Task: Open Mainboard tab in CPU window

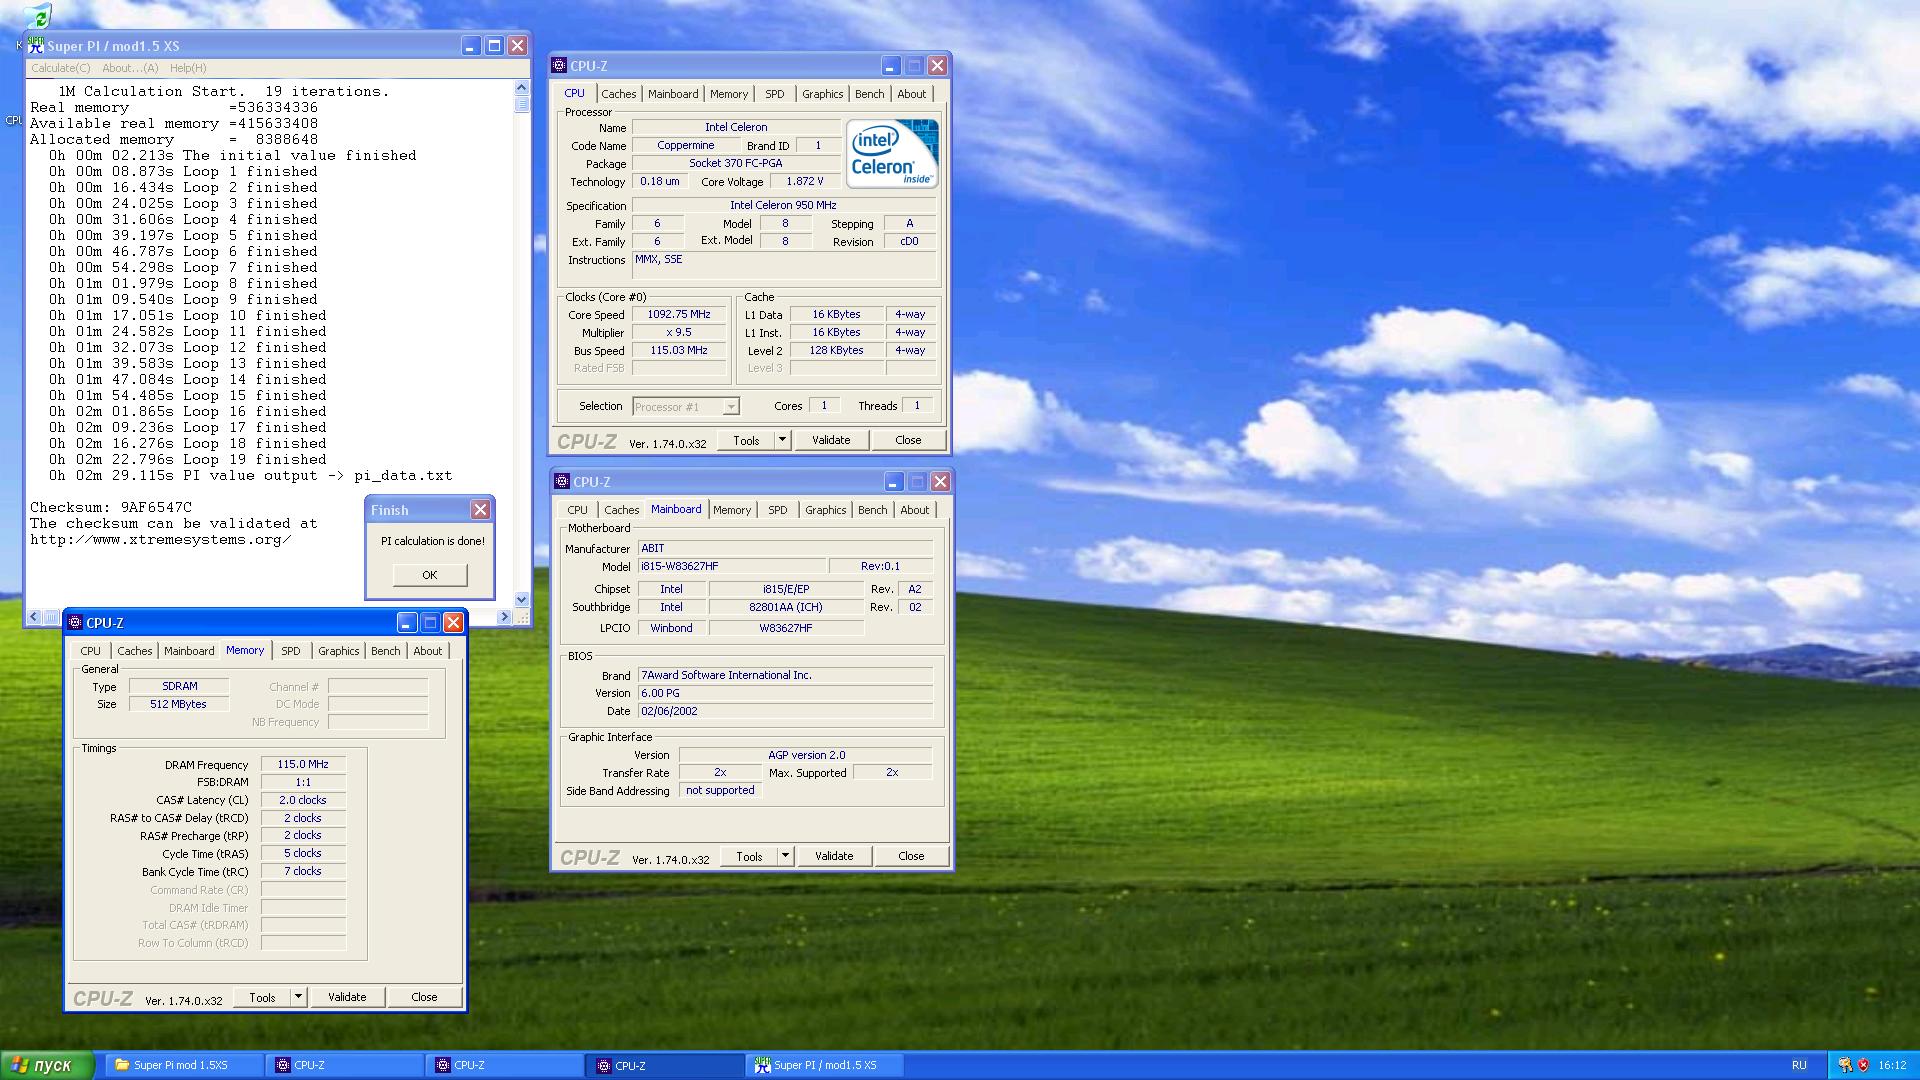Action: (x=673, y=94)
